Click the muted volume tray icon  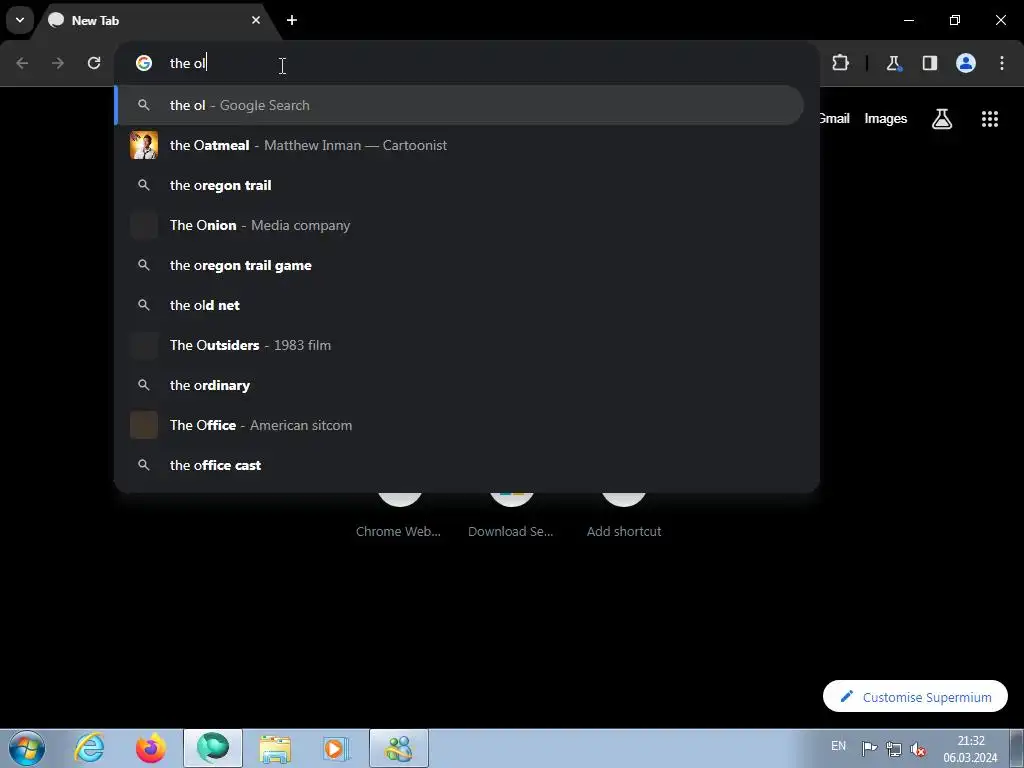(x=918, y=748)
